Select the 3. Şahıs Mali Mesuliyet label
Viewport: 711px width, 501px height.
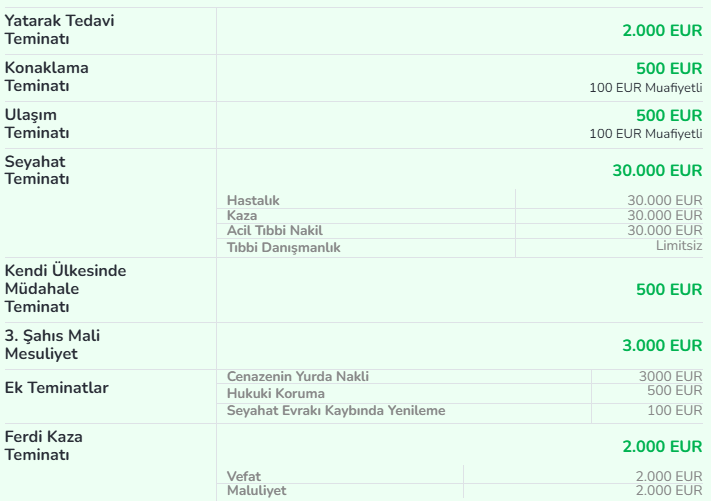pos(53,345)
